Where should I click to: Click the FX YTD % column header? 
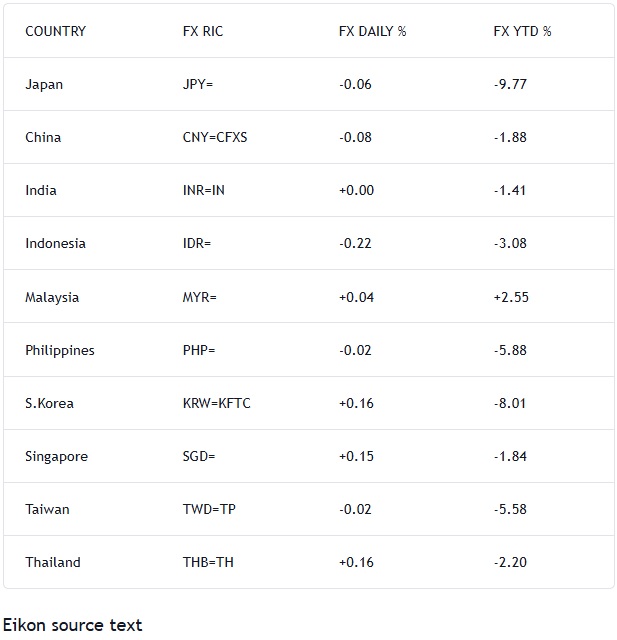tap(522, 31)
